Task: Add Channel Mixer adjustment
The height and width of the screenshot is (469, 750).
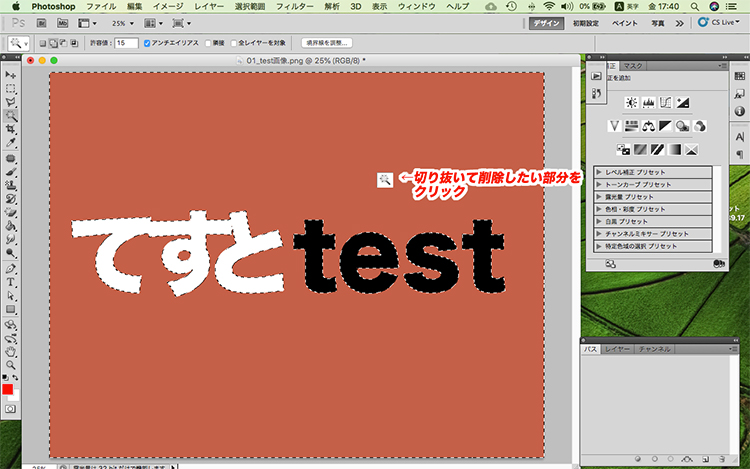Action: 700,126
